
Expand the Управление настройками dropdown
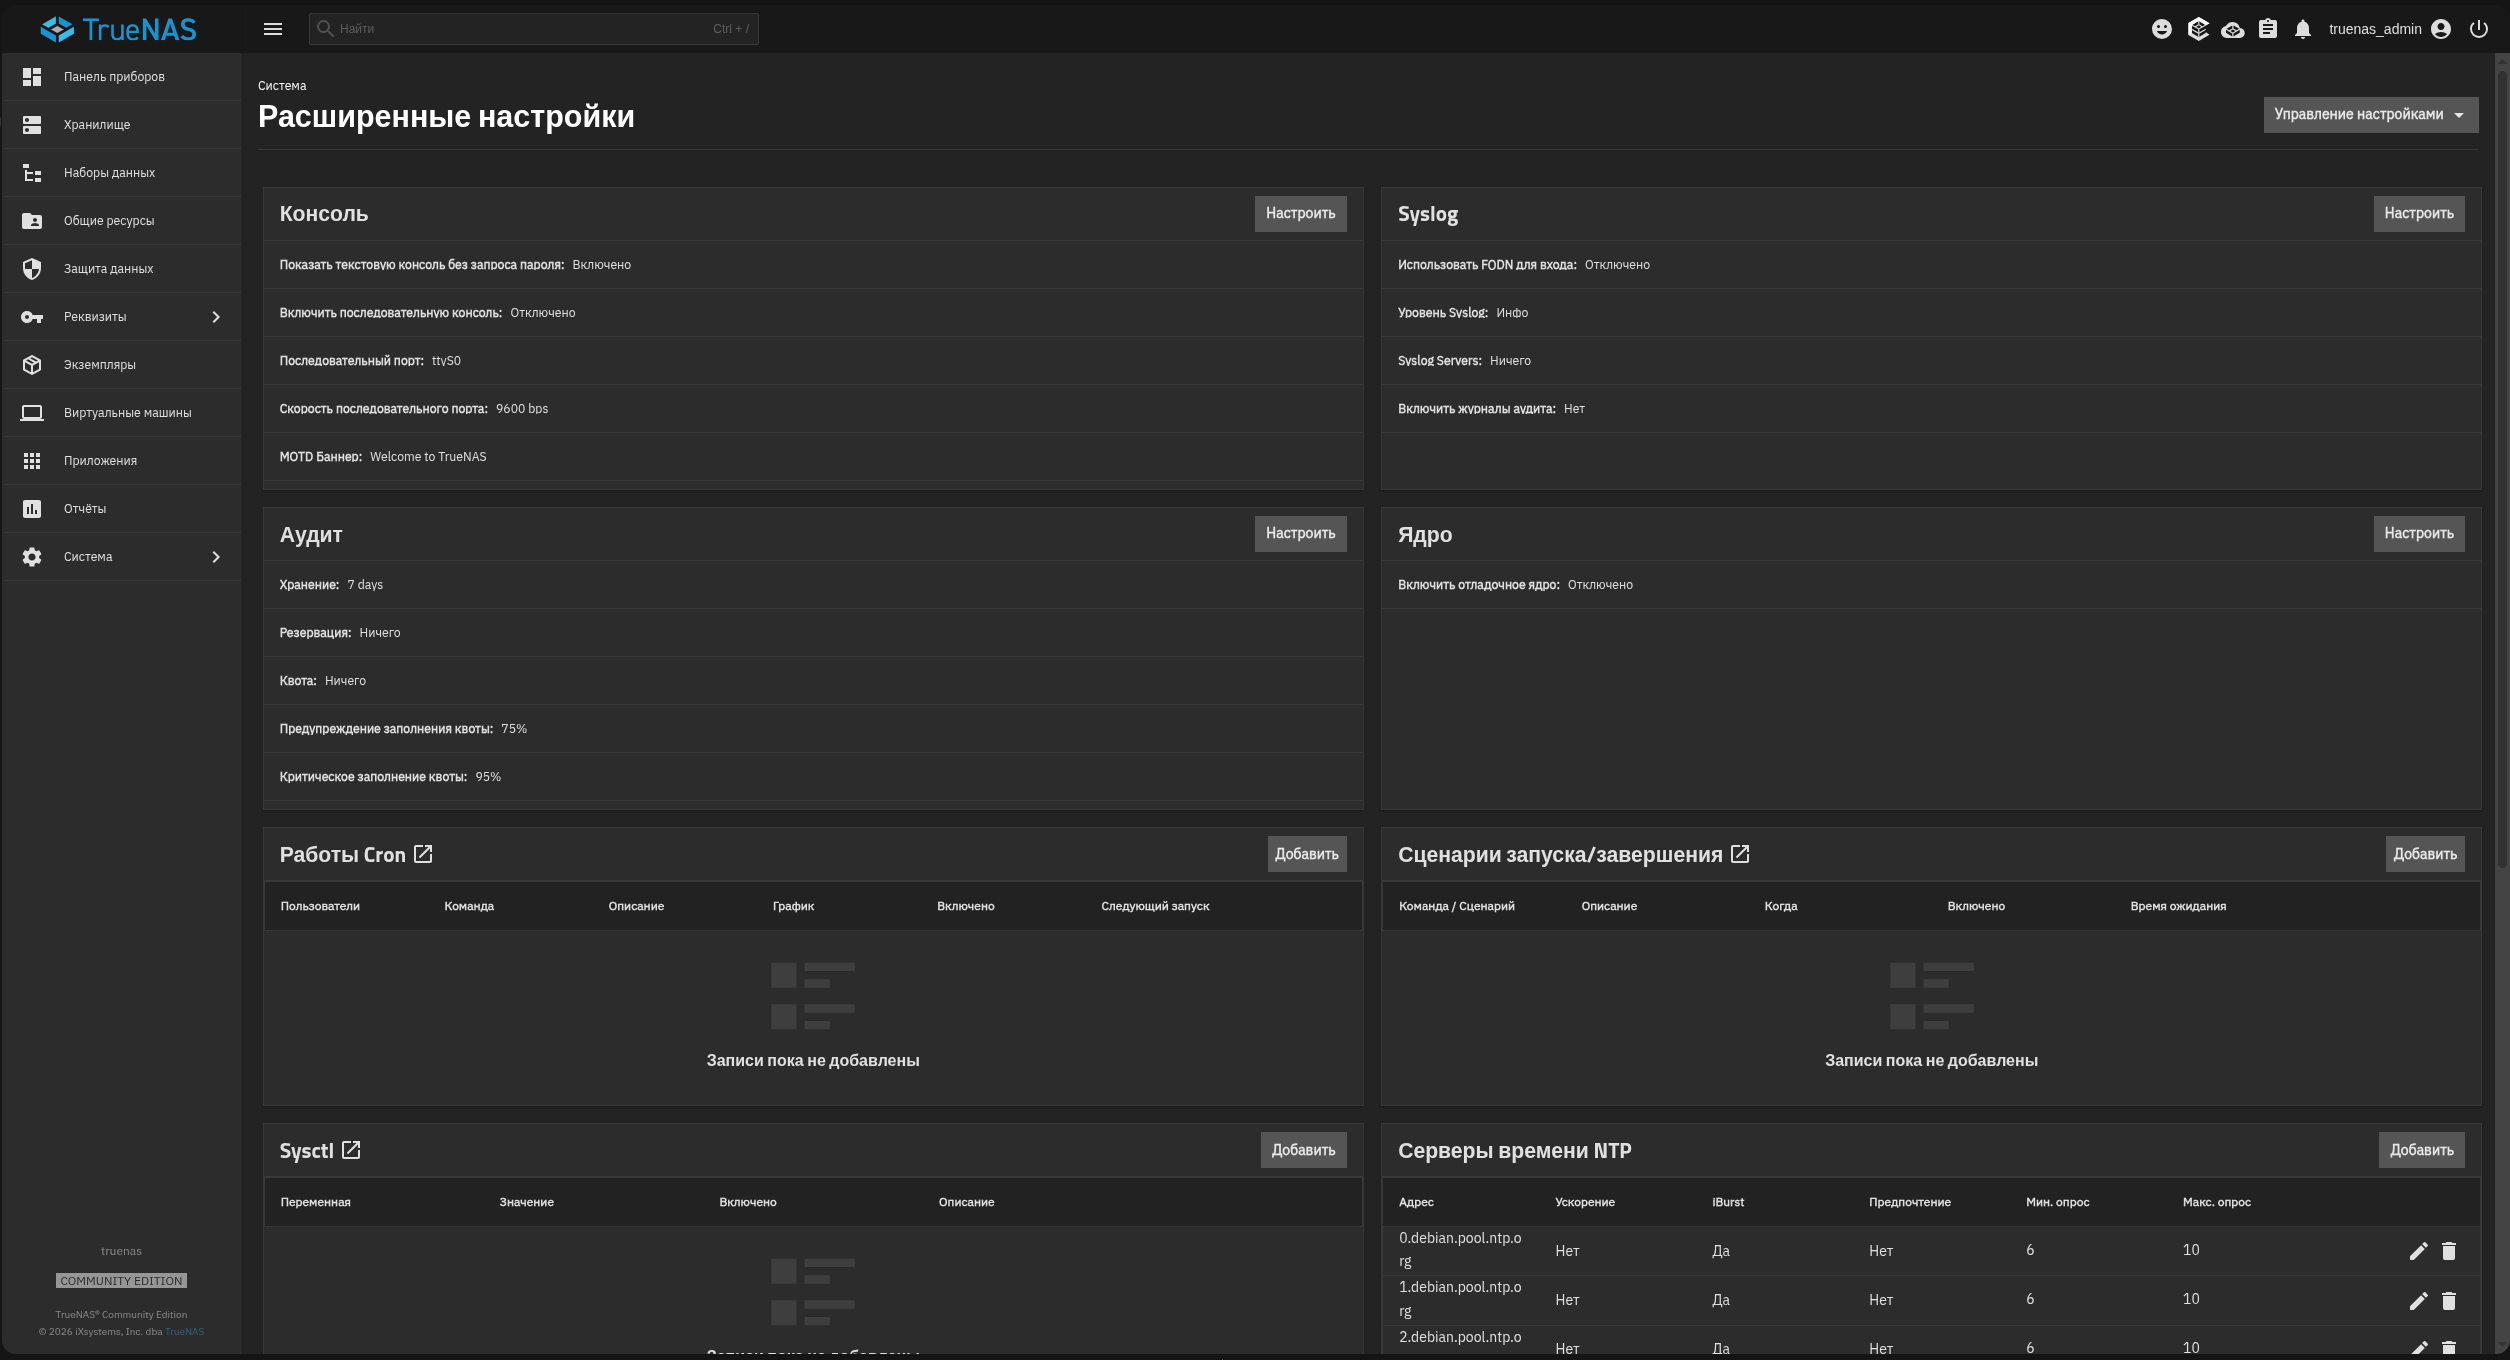pos(2371,114)
